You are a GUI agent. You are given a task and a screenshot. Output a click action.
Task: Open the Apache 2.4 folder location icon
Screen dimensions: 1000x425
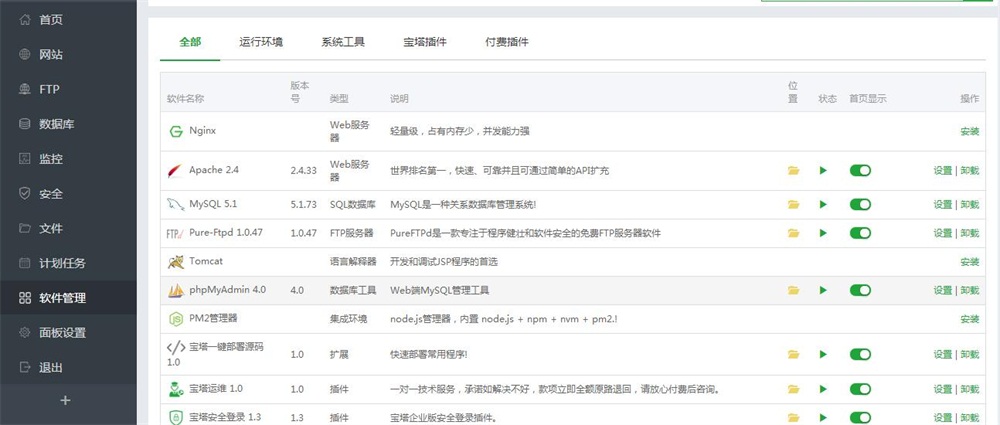point(793,170)
